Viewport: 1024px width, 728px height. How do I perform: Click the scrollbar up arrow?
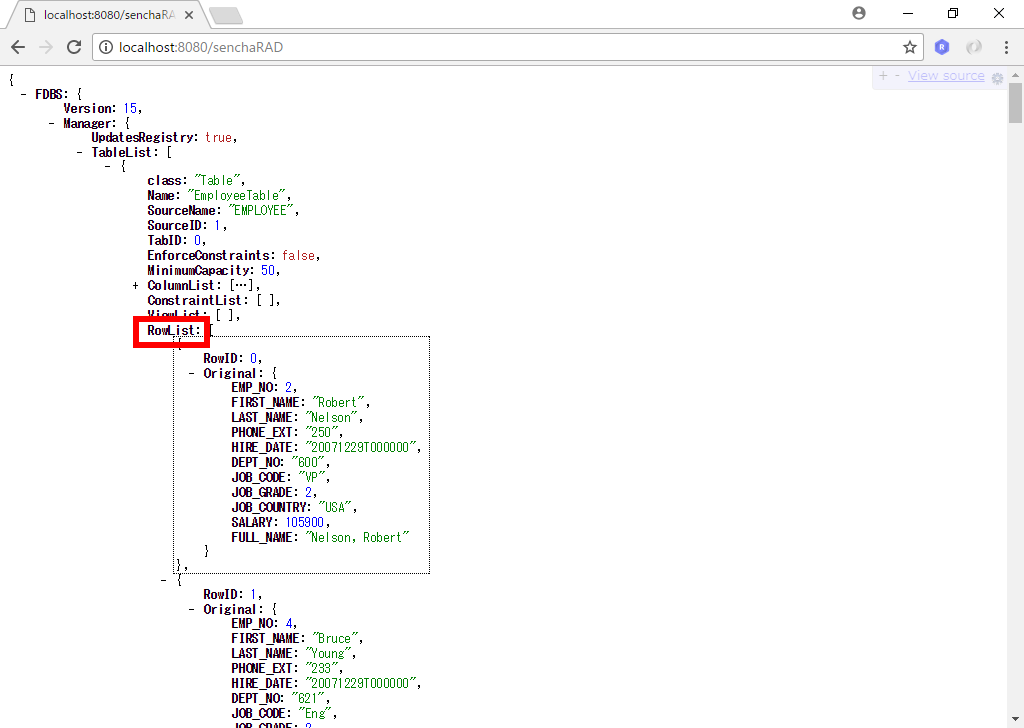point(1015,74)
